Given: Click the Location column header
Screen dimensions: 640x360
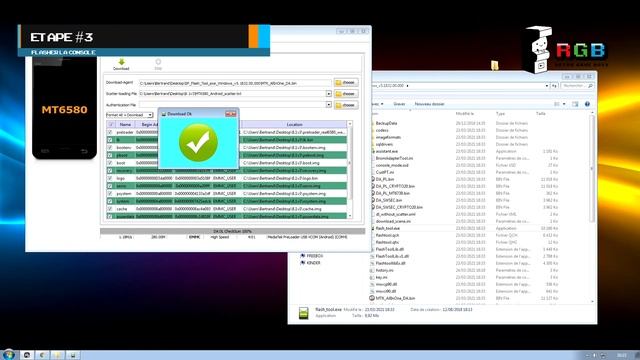Looking at the screenshot, I should pyautogui.click(x=294, y=124).
